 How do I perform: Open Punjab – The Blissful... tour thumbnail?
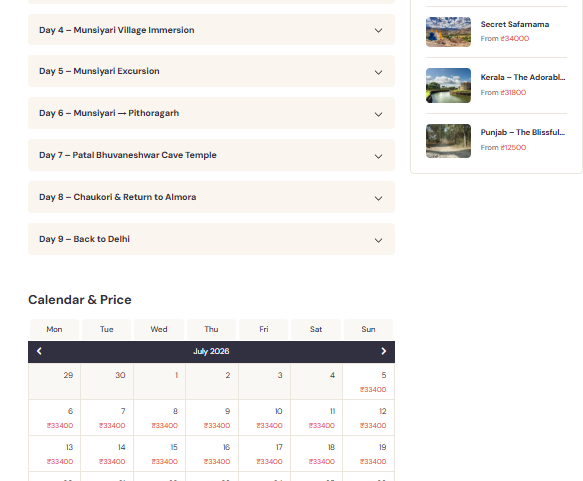[x=448, y=141]
